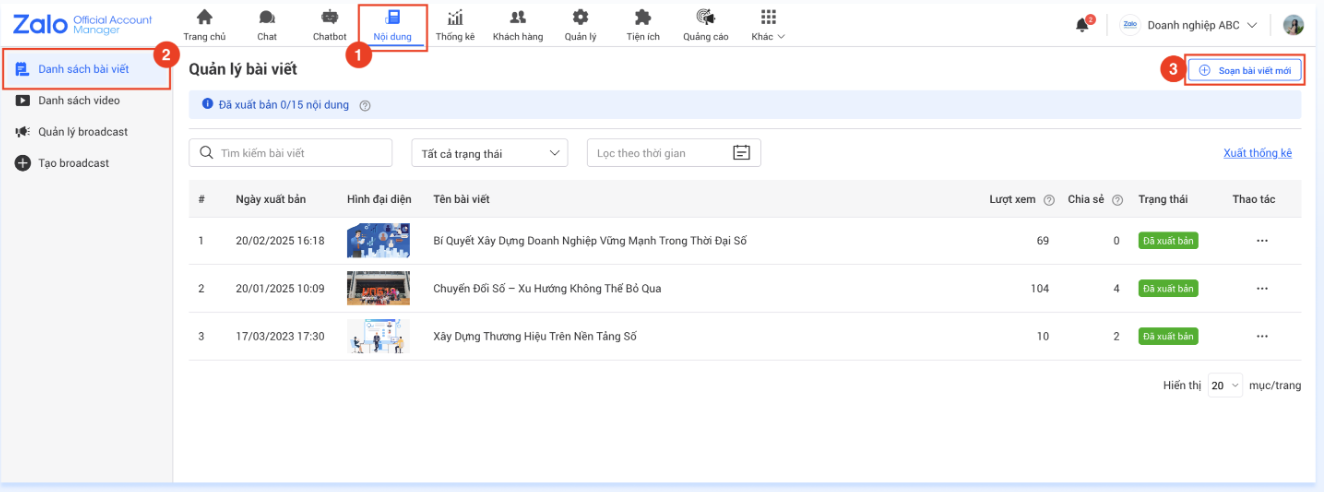Open article Bí Quyết Xây Dựng Doanh Nghiệp Vững Mạnh
Image resolution: width=1324 pixels, height=492 pixels.
(x=590, y=241)
